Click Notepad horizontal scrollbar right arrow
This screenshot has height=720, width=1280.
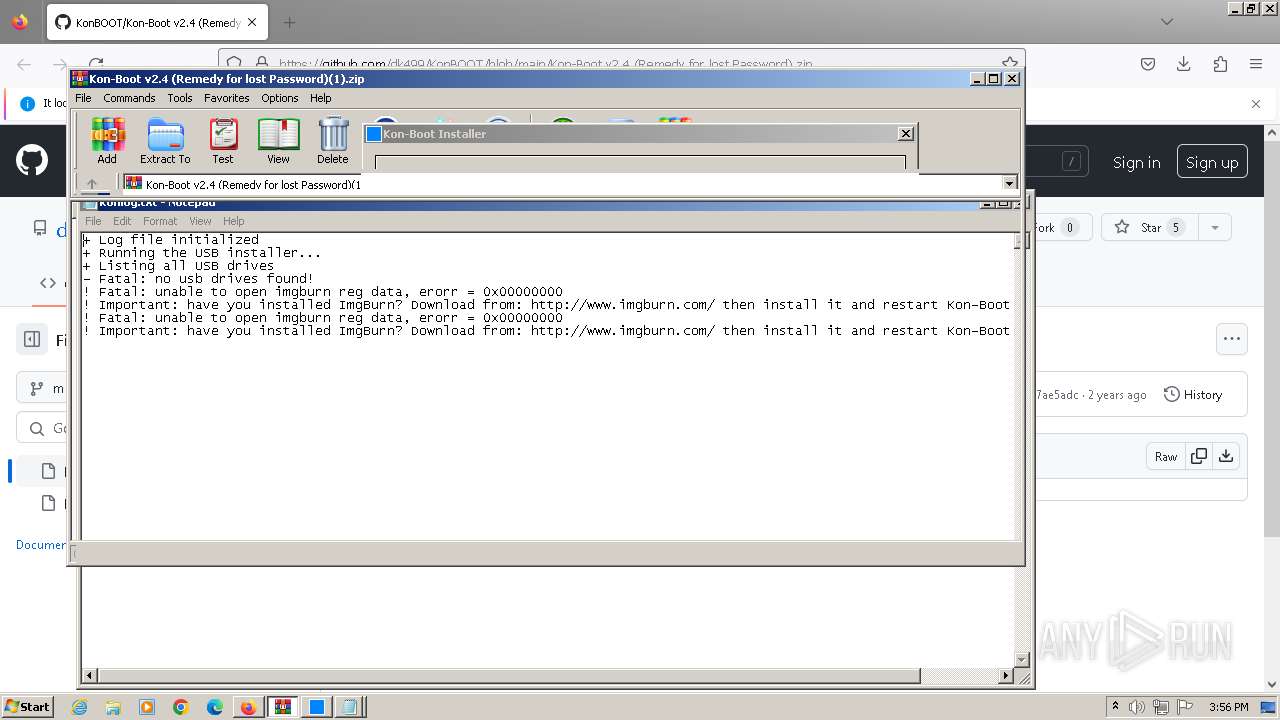[1006, 676]
